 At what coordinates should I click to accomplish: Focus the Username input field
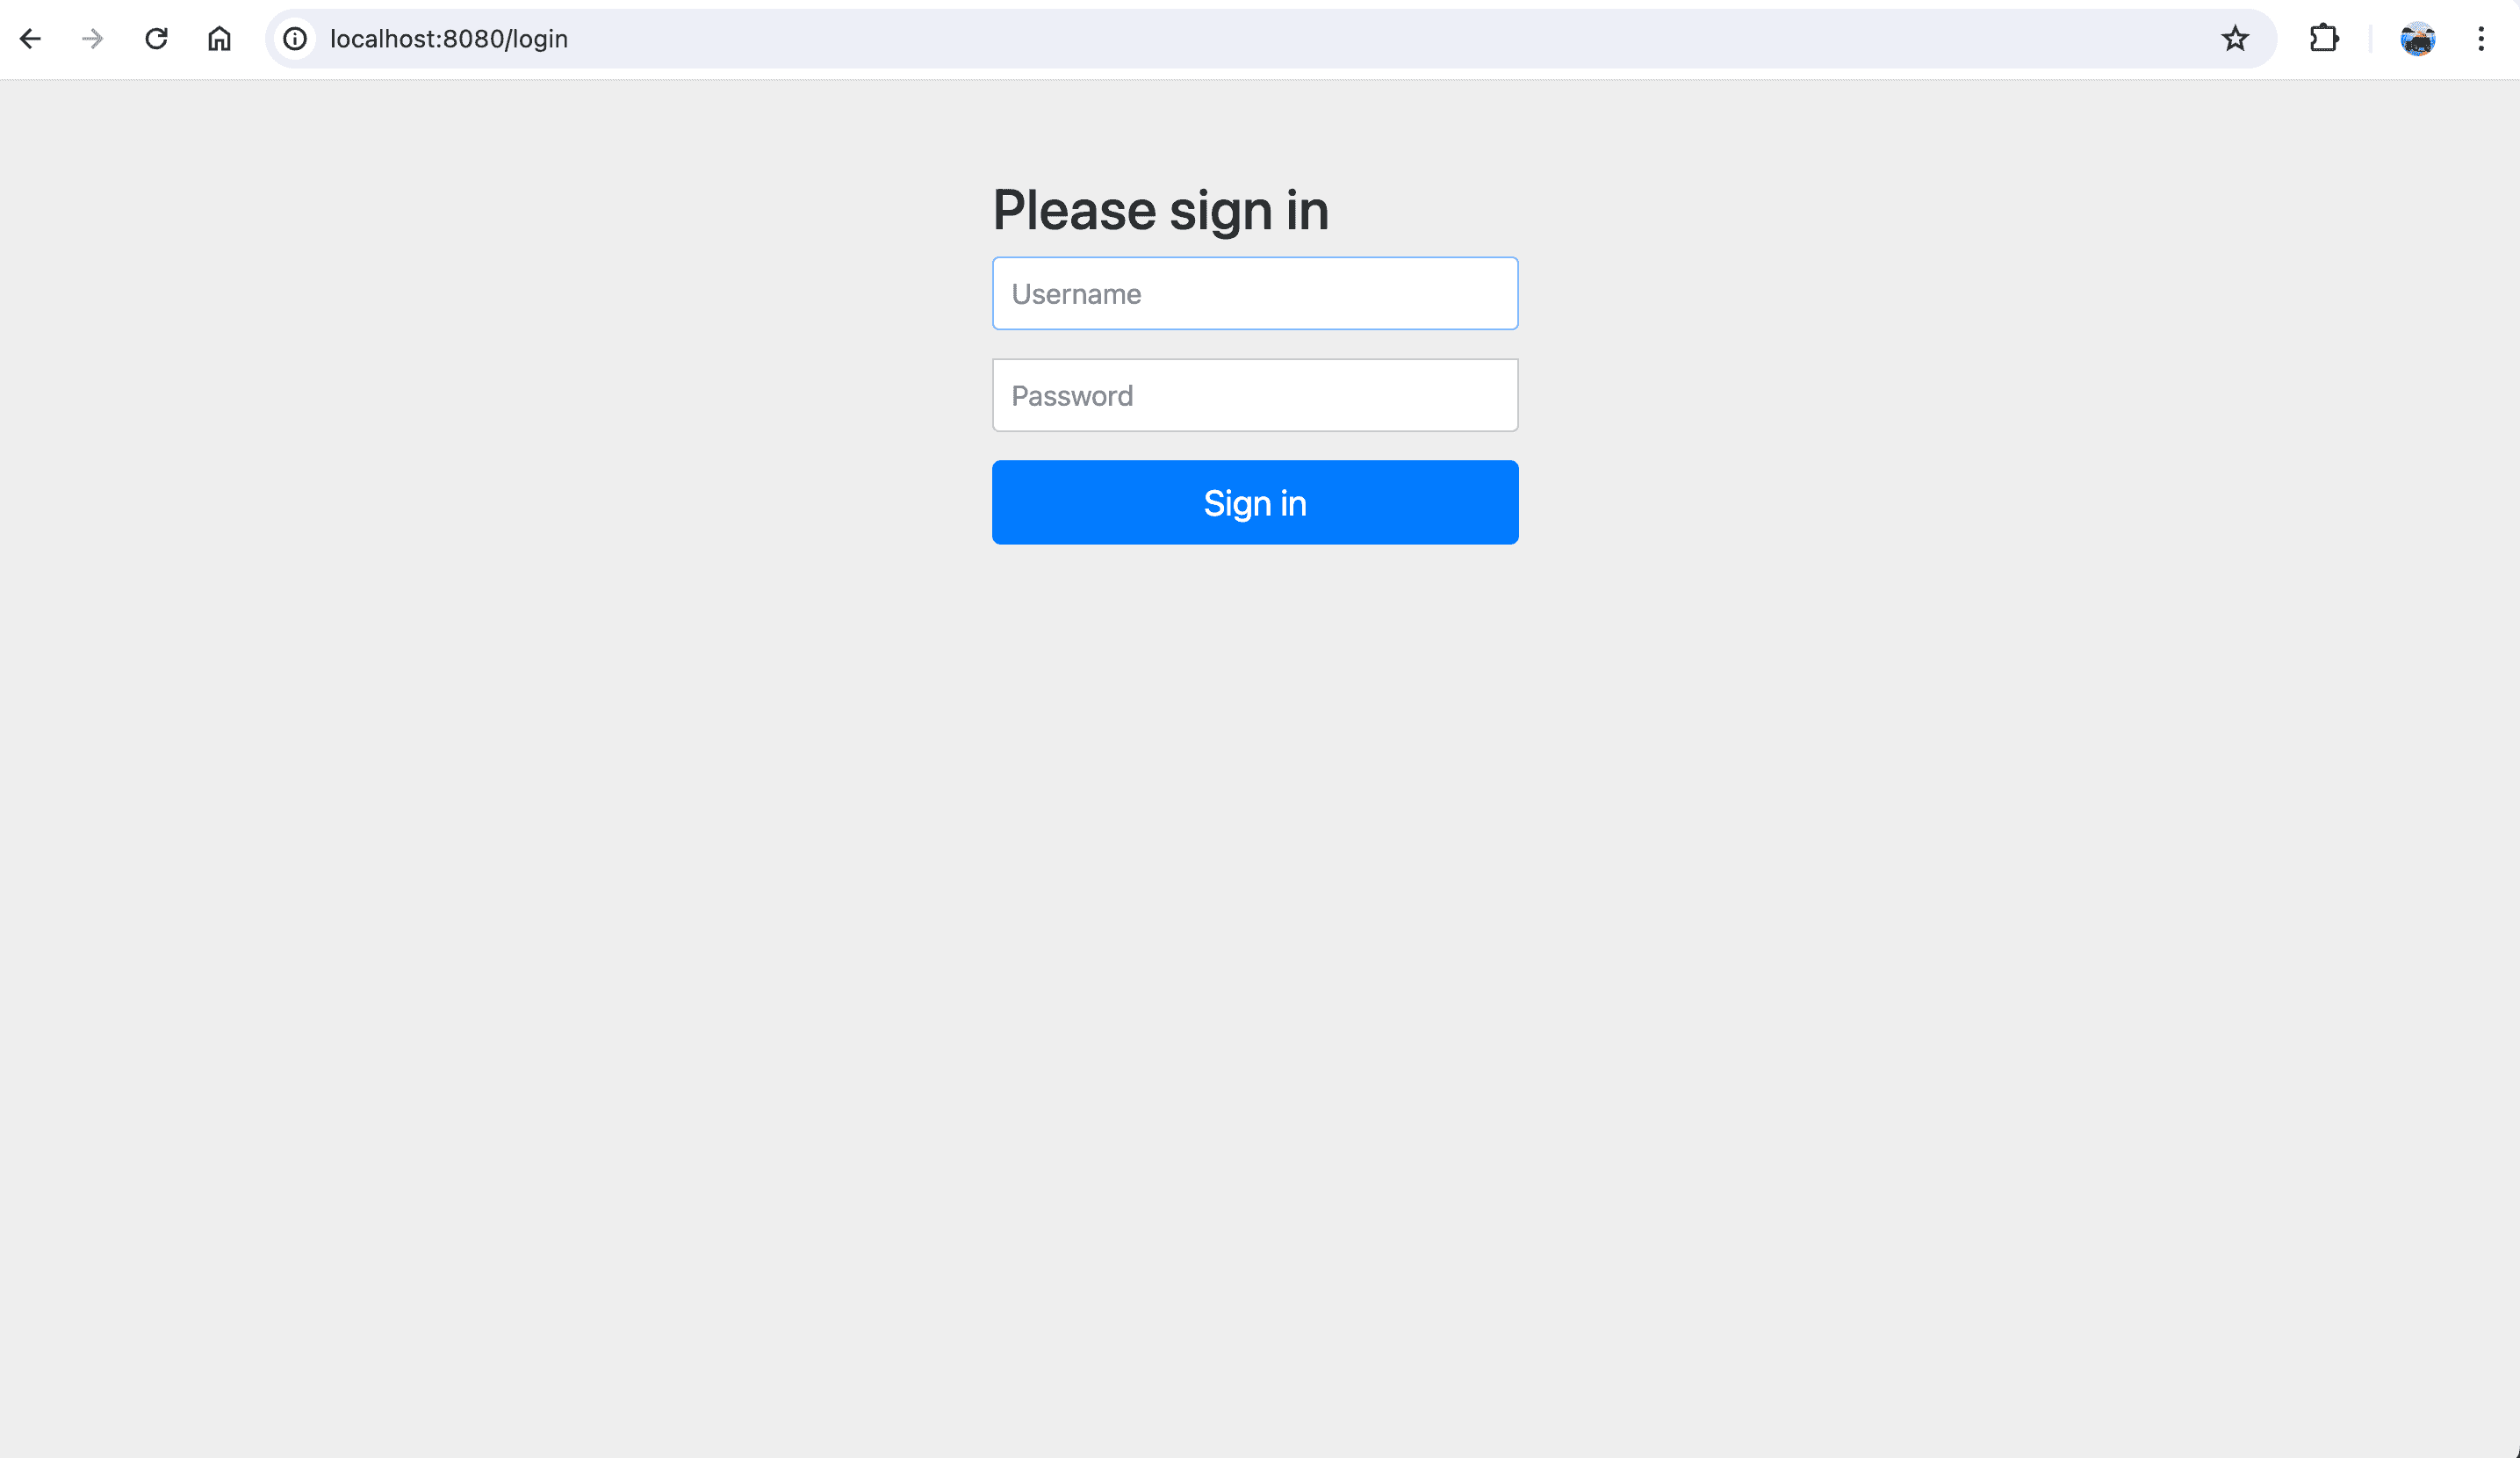(1255, 293)
